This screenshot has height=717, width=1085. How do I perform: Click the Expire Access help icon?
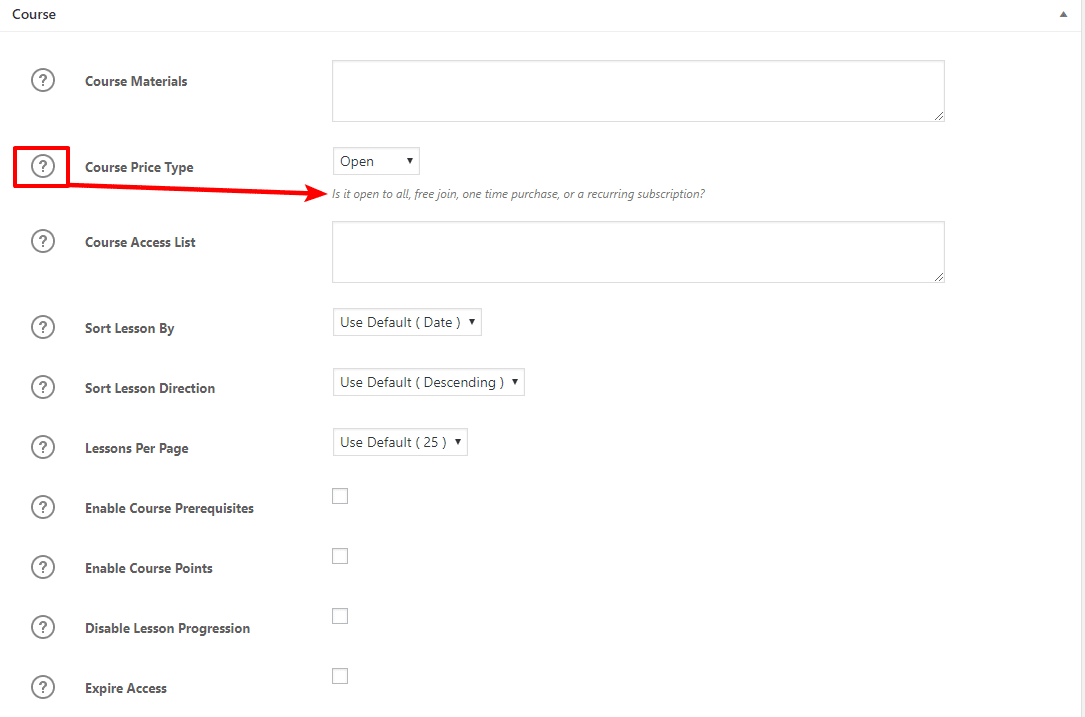coord(43,686)
